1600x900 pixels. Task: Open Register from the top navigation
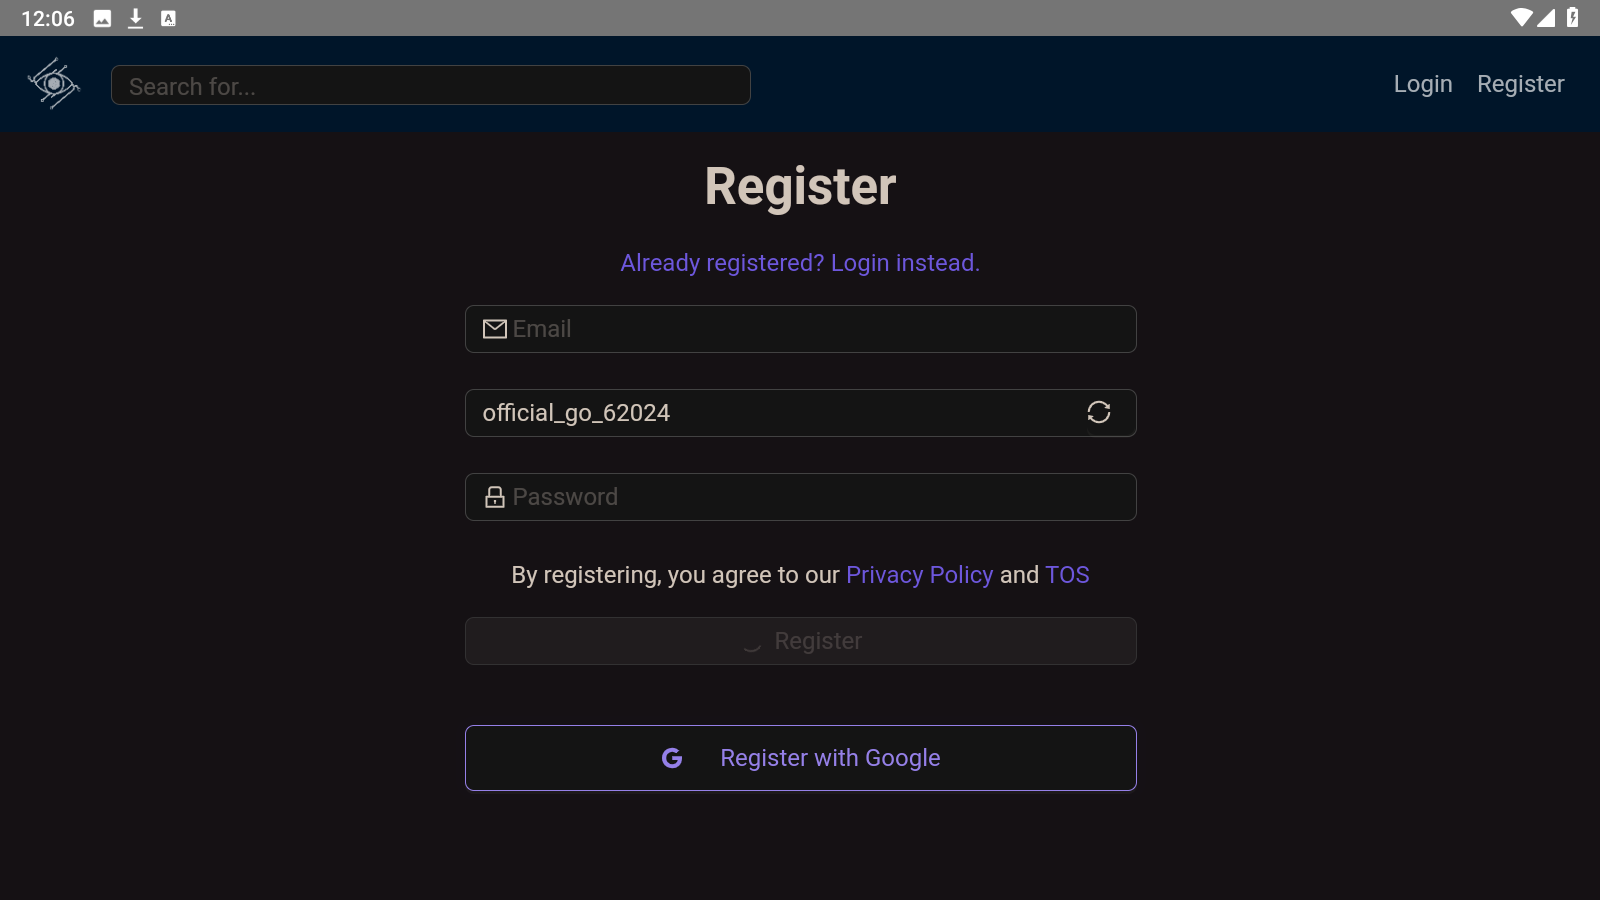tap(1520, 84)
